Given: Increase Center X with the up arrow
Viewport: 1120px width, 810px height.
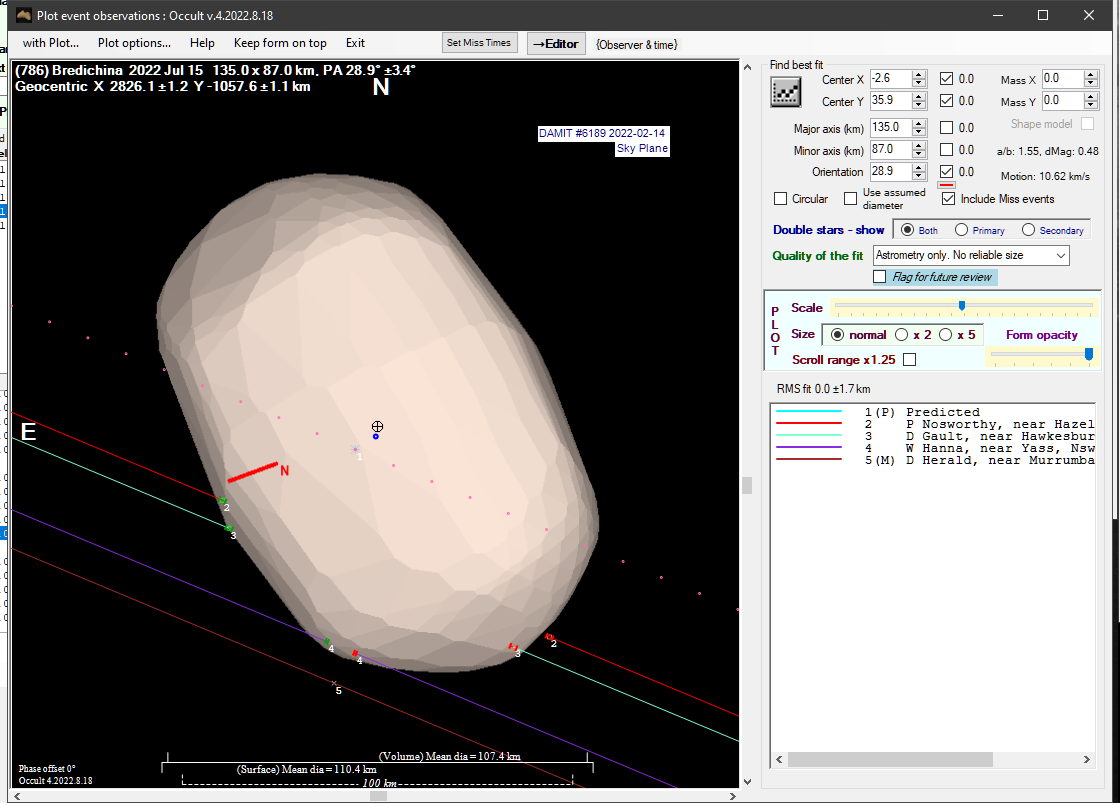Looking at the screenshot, I should [x=919, y=74].
